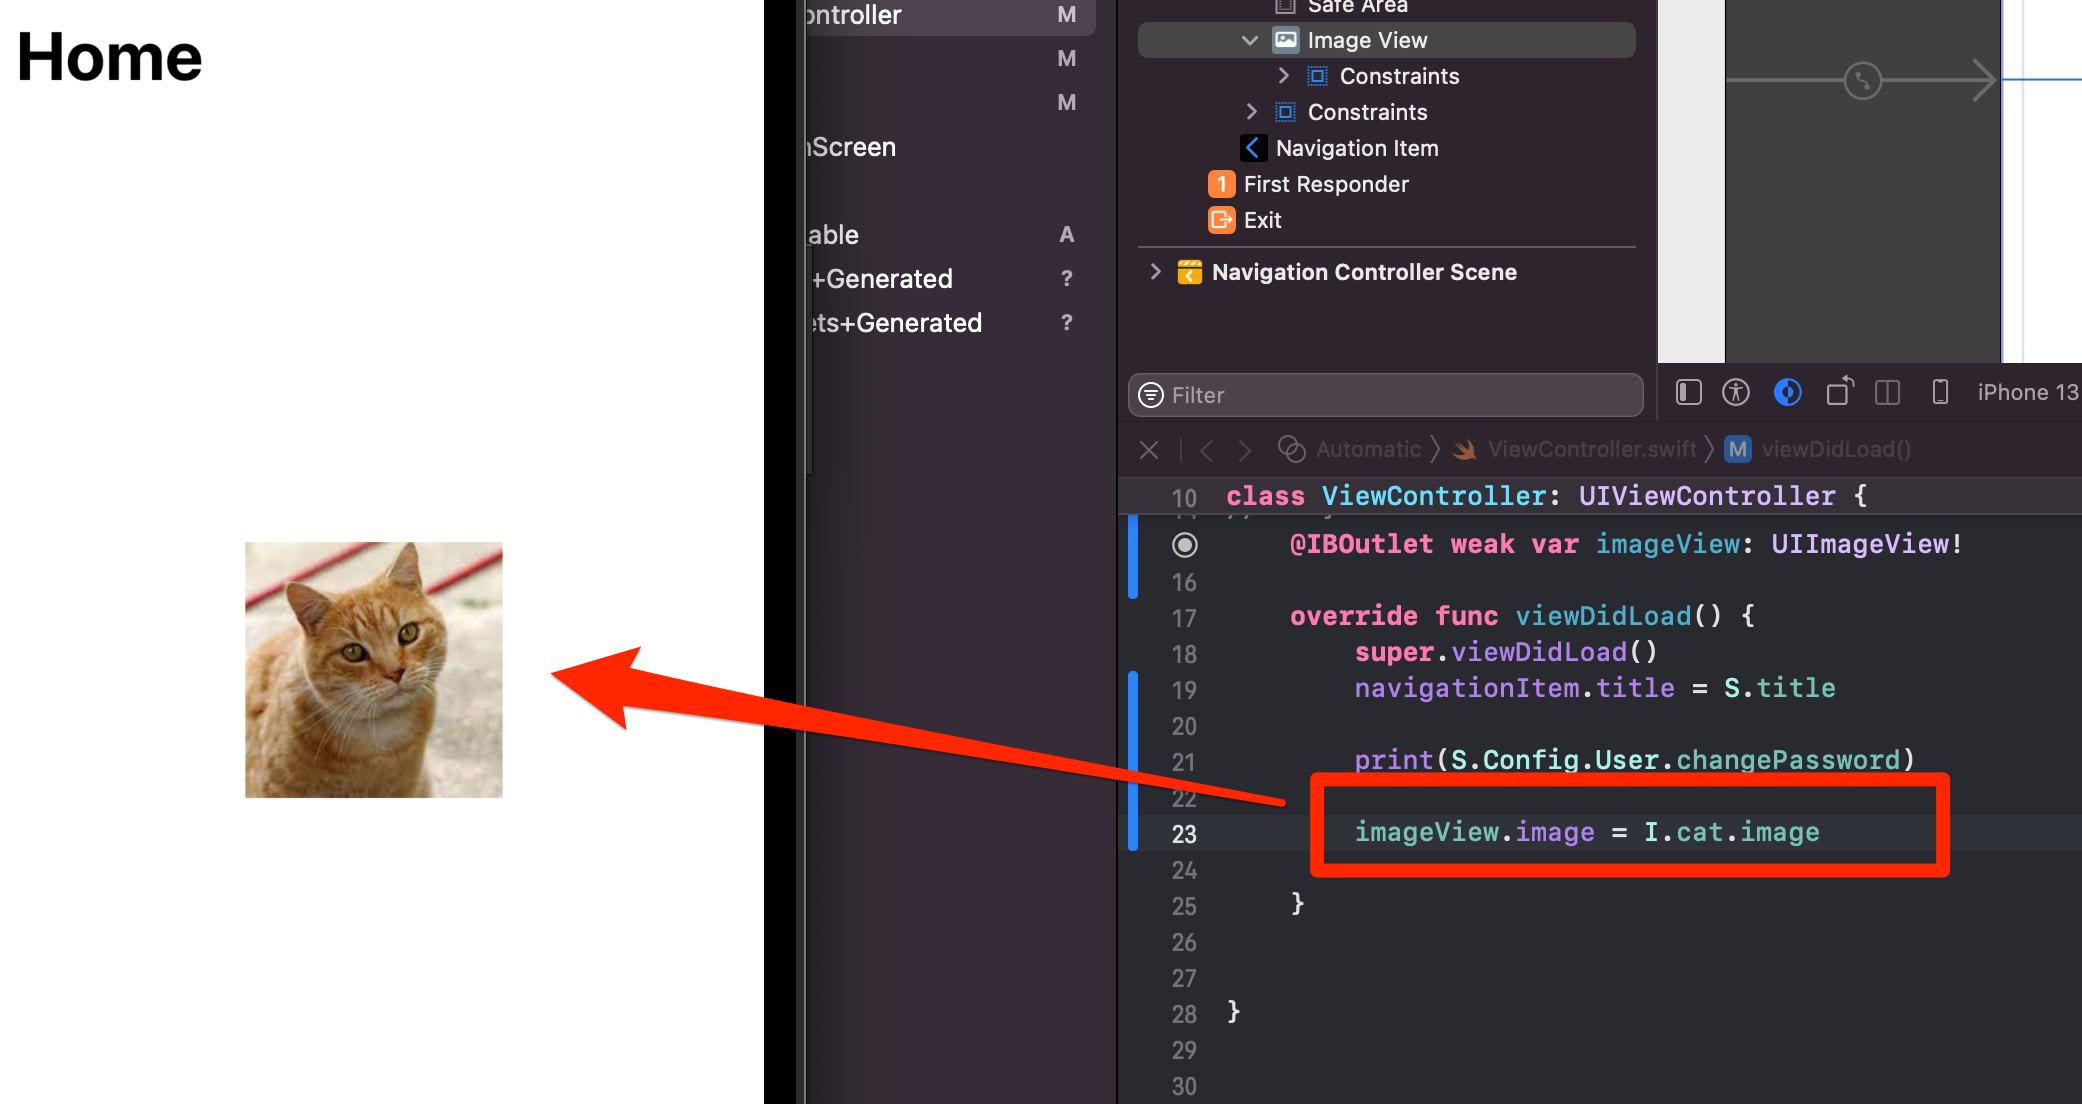Click the cat image thumbnail
This screenshot has height=1104, width=2082.
click(x=374, y=670)
